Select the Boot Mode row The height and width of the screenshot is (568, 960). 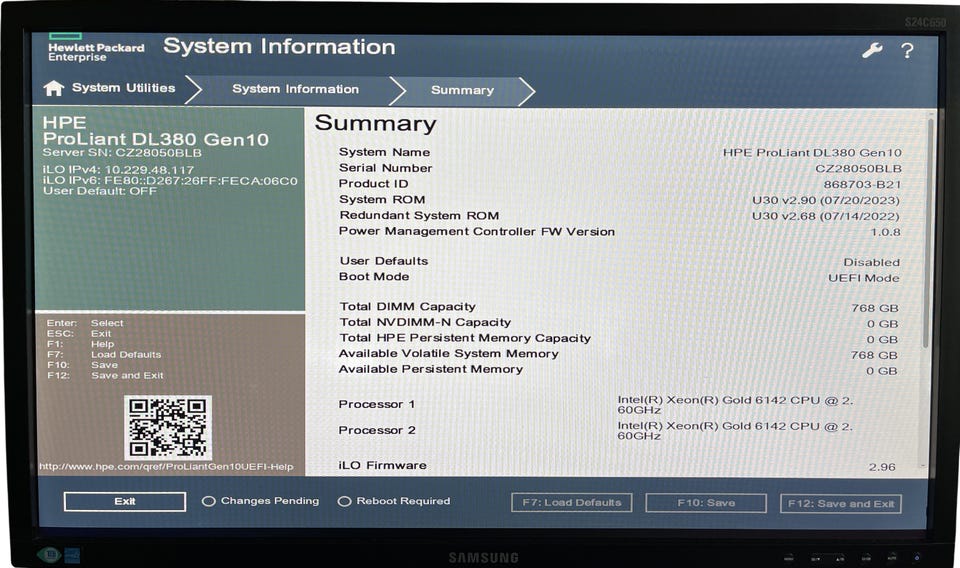[x=618, y=277]
